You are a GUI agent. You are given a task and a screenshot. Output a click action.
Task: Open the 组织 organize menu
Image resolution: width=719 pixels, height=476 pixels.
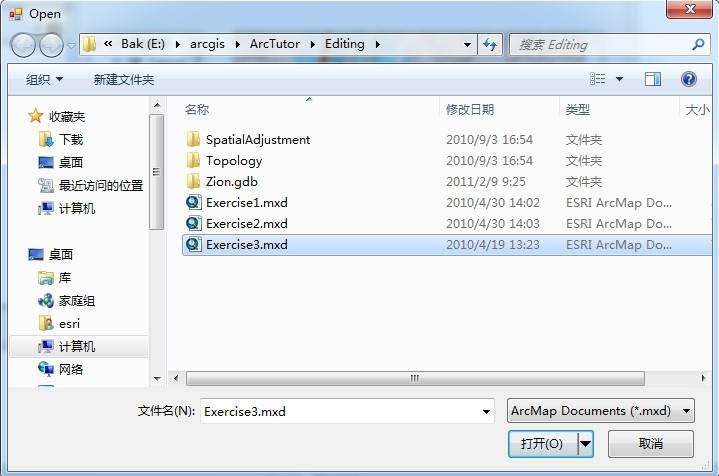pos(44,79)
